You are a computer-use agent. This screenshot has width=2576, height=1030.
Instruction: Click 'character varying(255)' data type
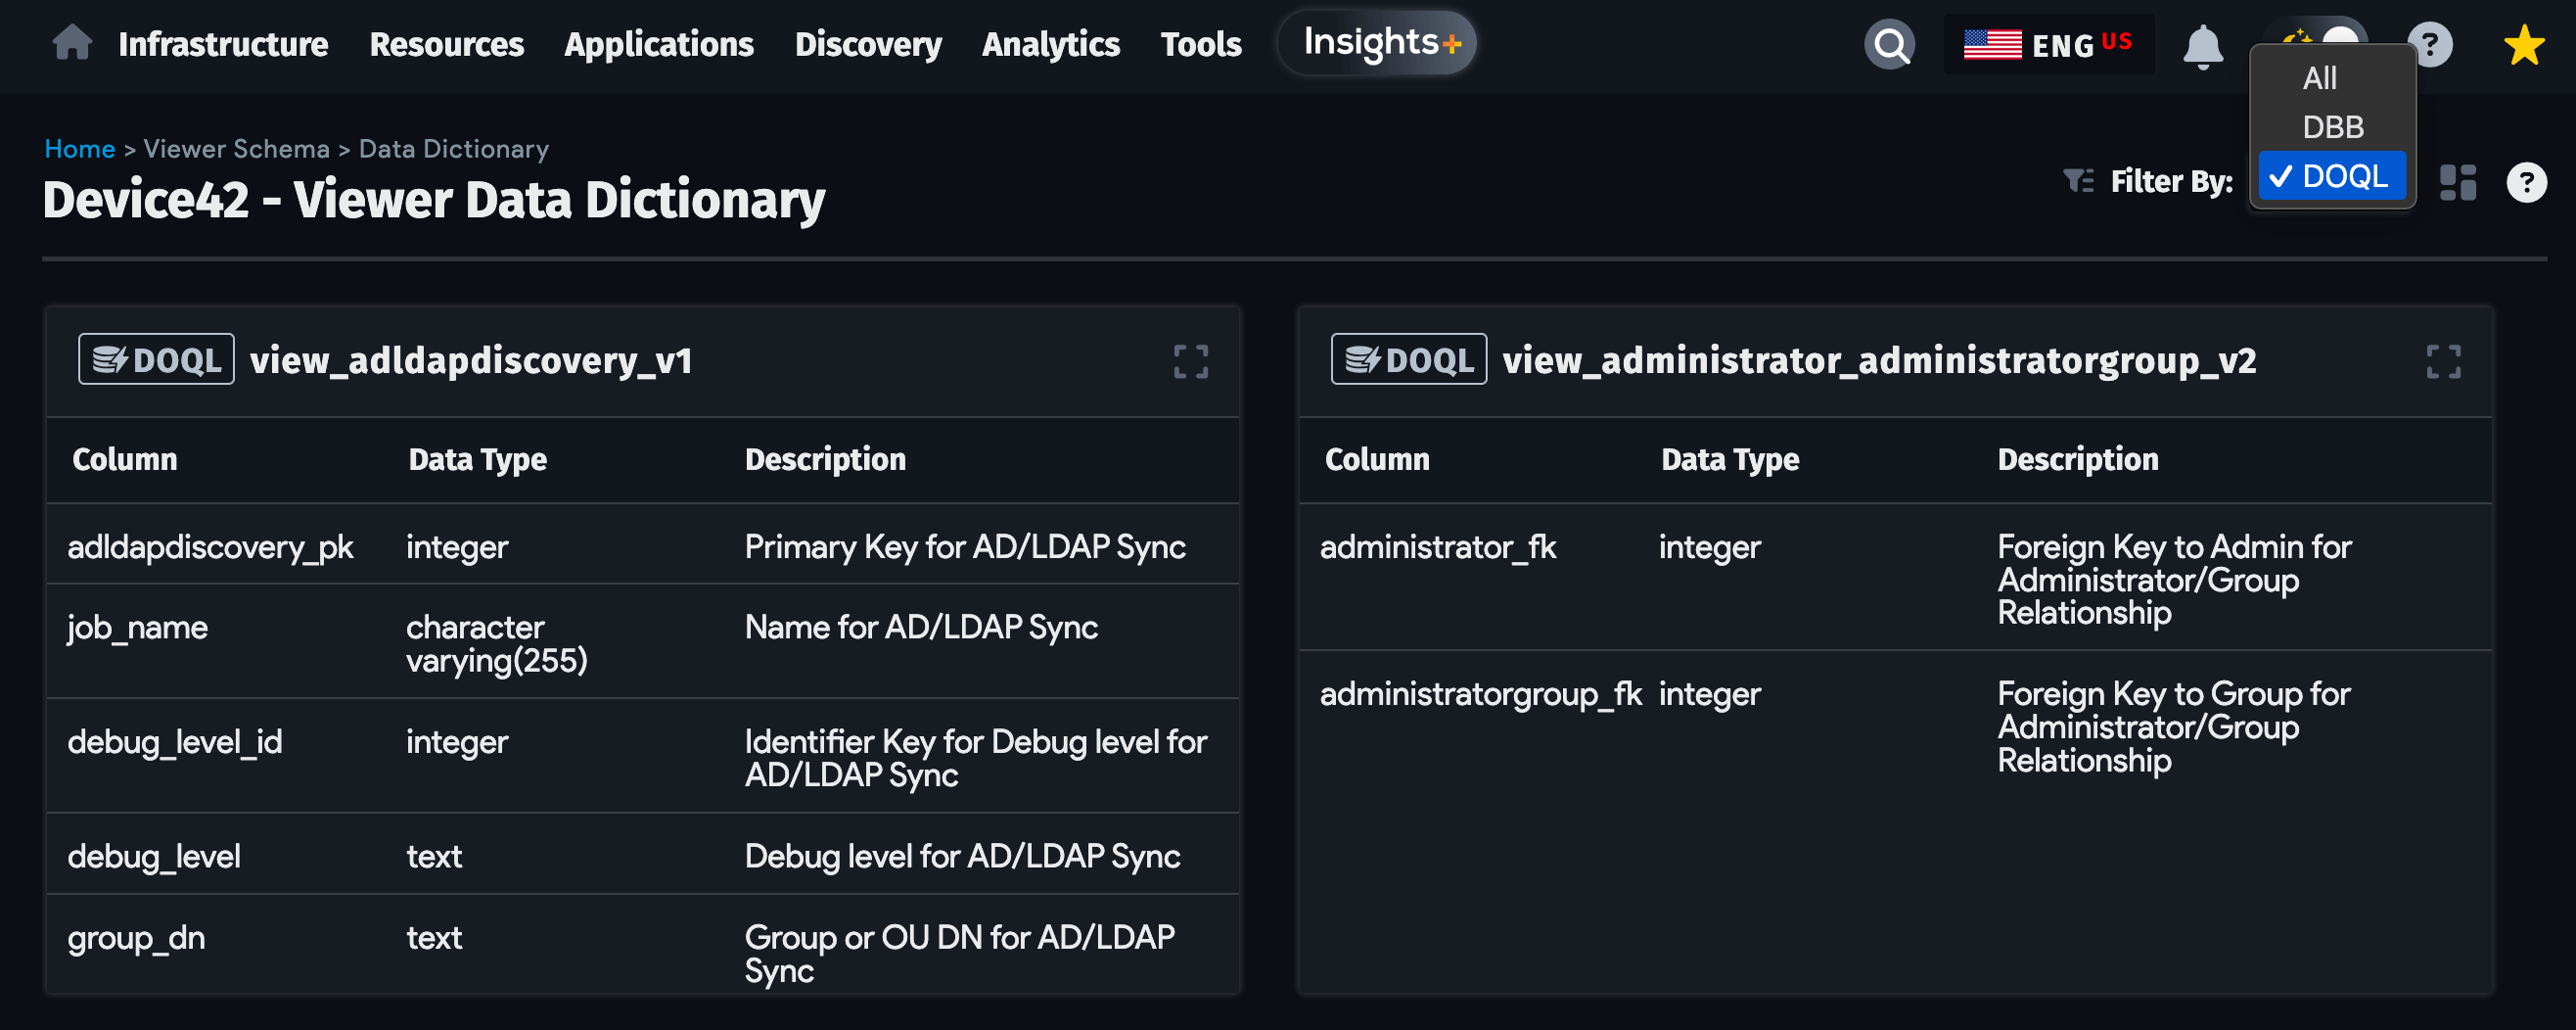click(496, 643)
